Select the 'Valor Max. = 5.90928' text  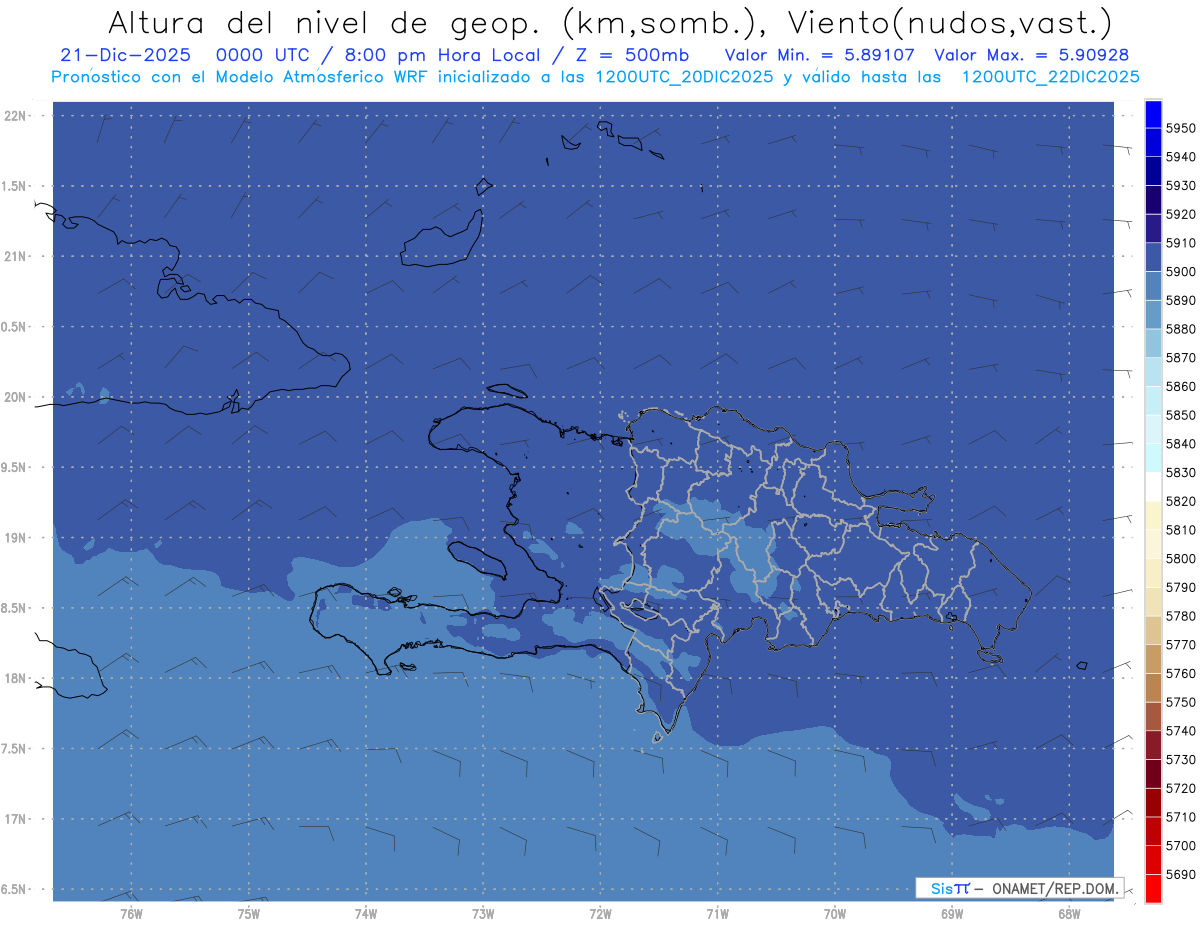pos(1032,56)
